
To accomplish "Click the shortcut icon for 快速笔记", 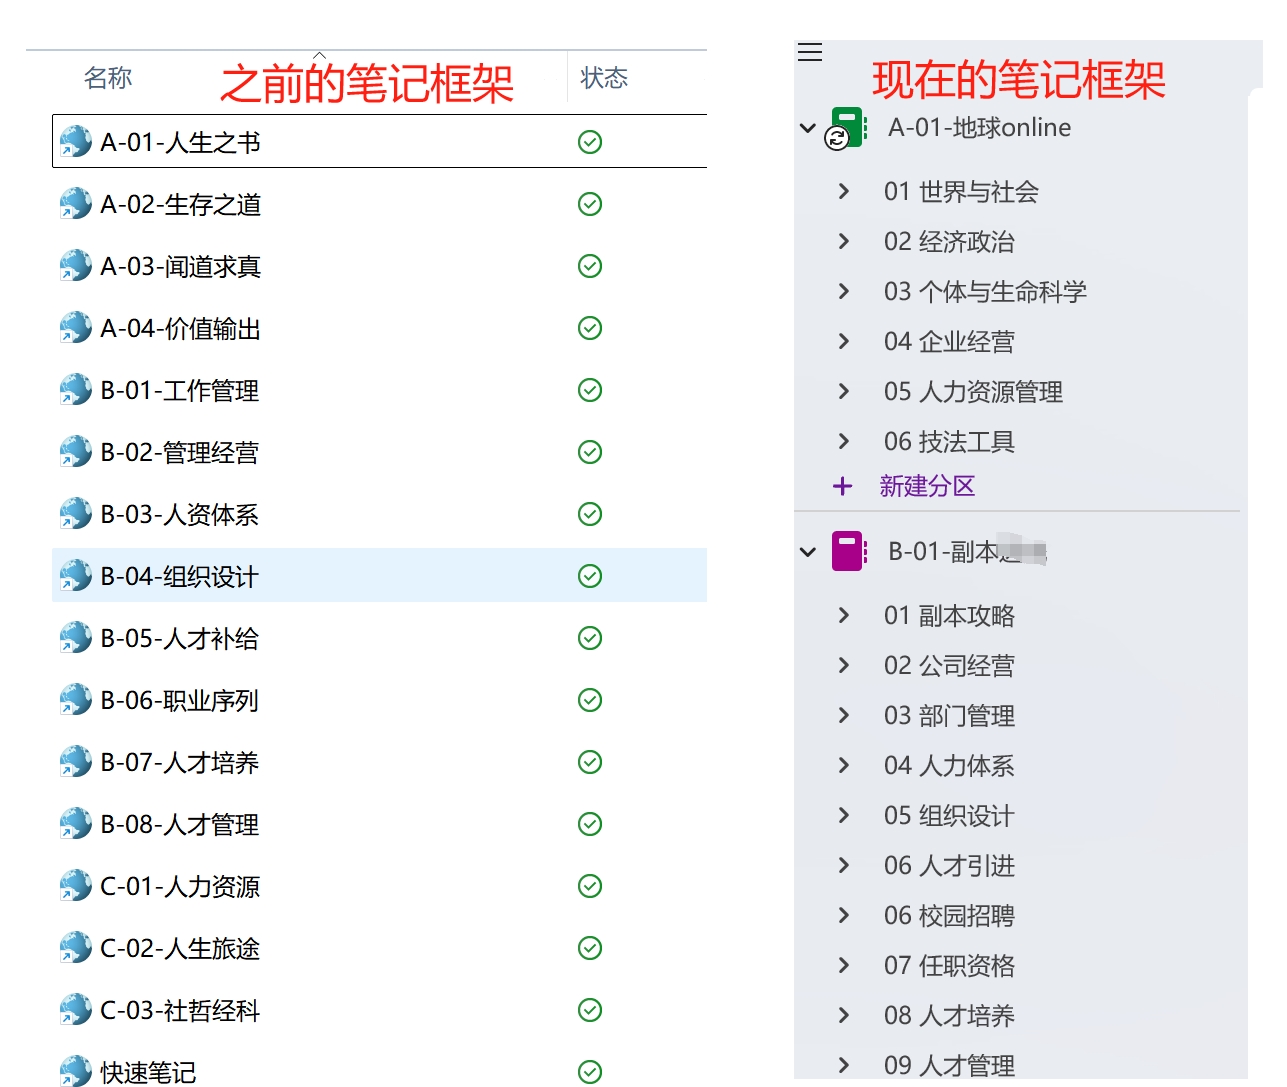I will 75,1071.
